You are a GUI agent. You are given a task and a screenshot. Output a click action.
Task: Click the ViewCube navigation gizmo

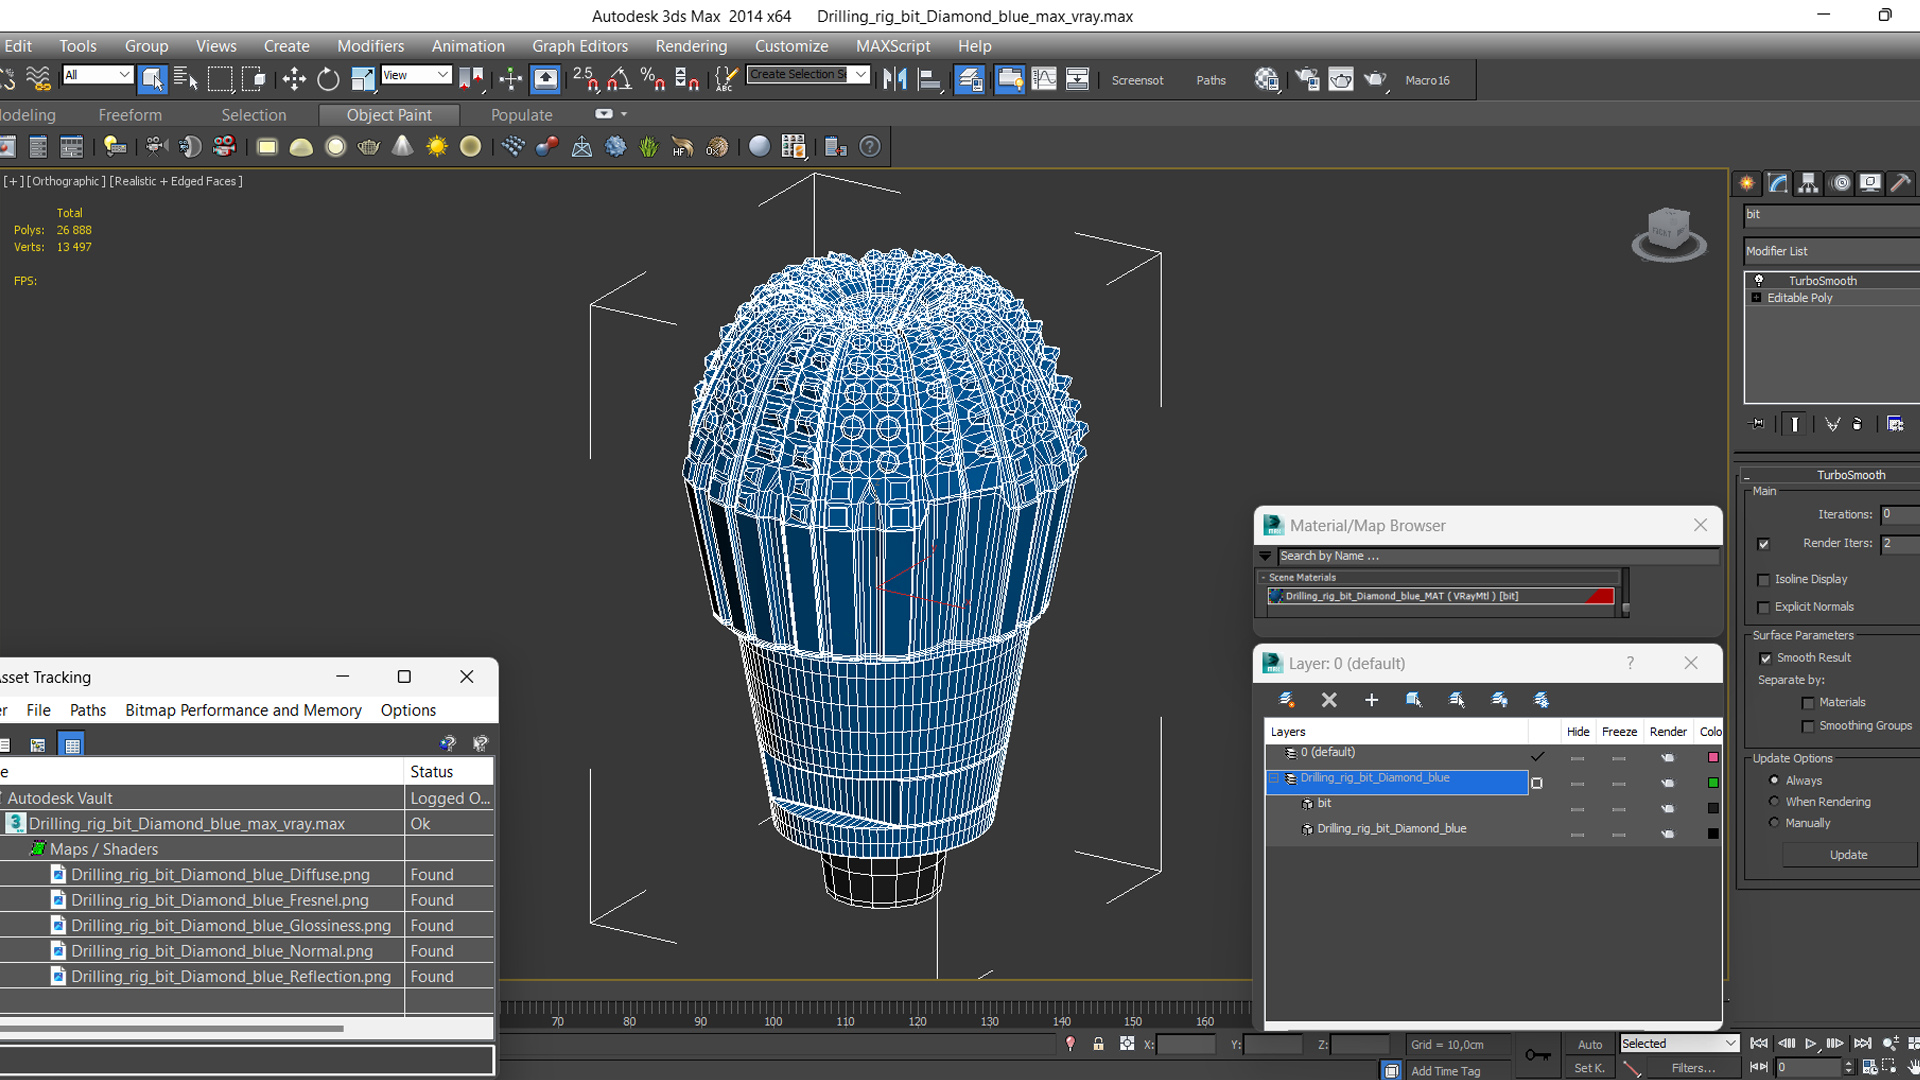click(1668, 234)
